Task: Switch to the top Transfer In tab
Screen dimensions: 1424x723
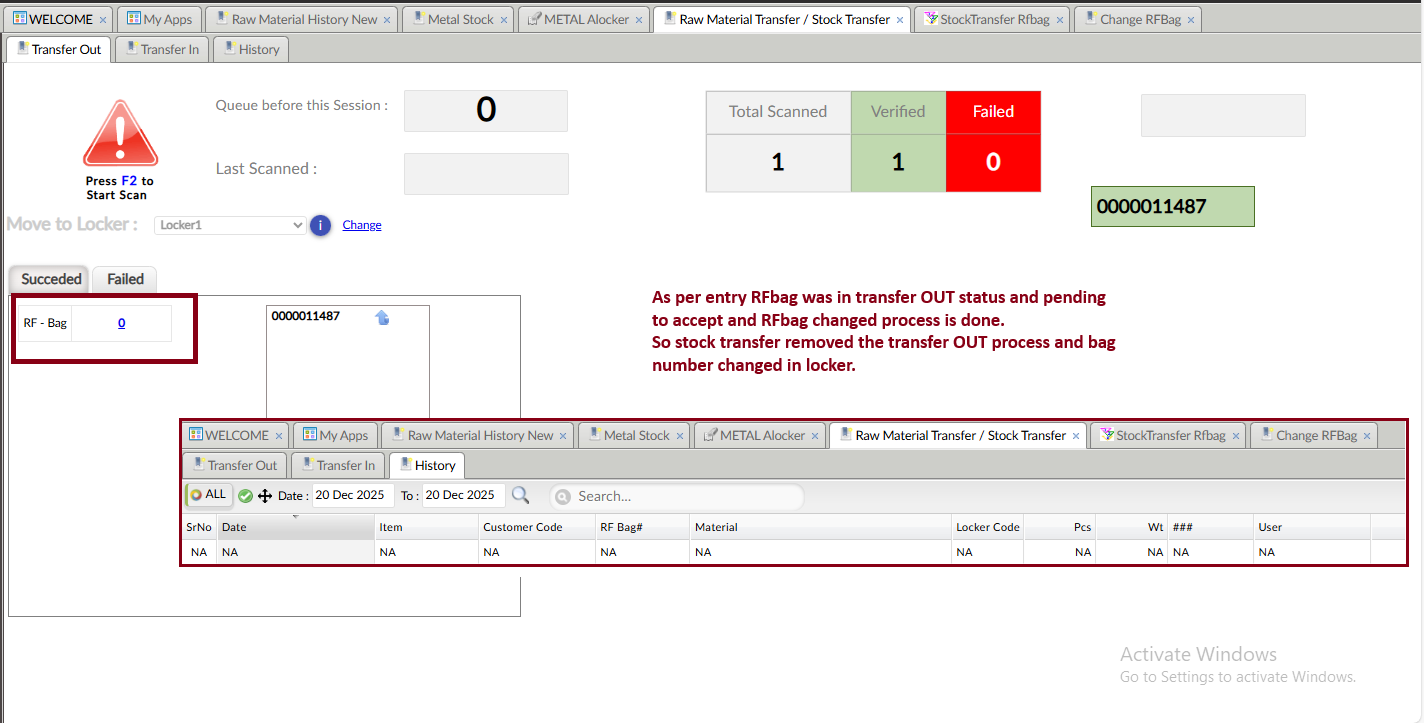Action: point(162,49)
